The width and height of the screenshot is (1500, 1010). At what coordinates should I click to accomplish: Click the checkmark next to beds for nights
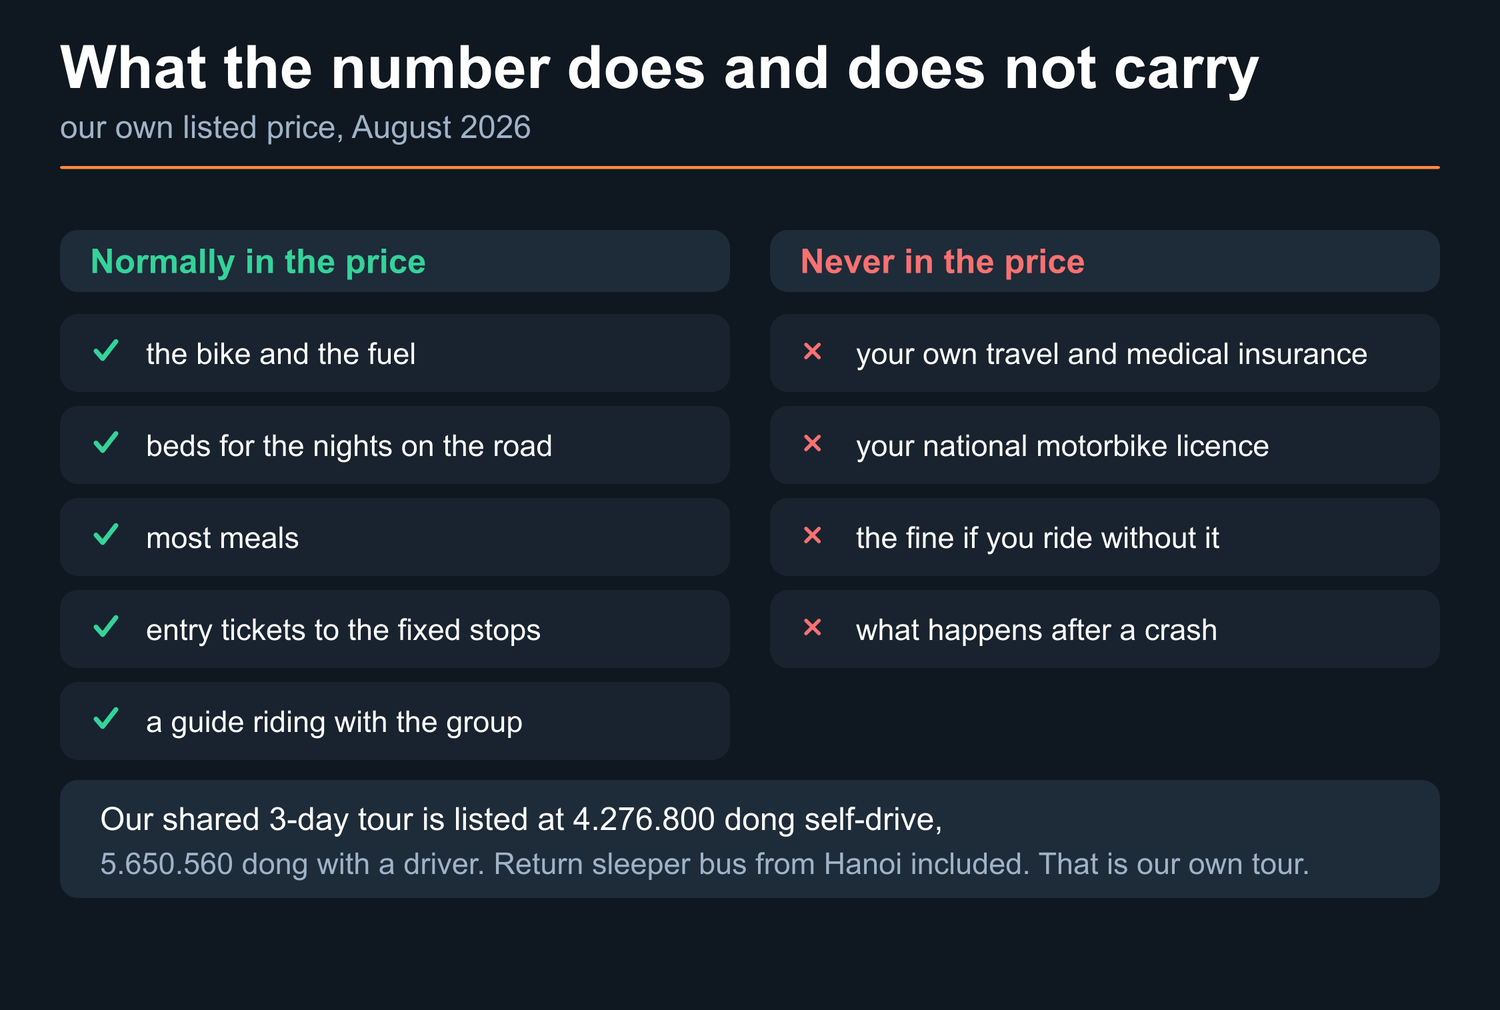point(106,443)
